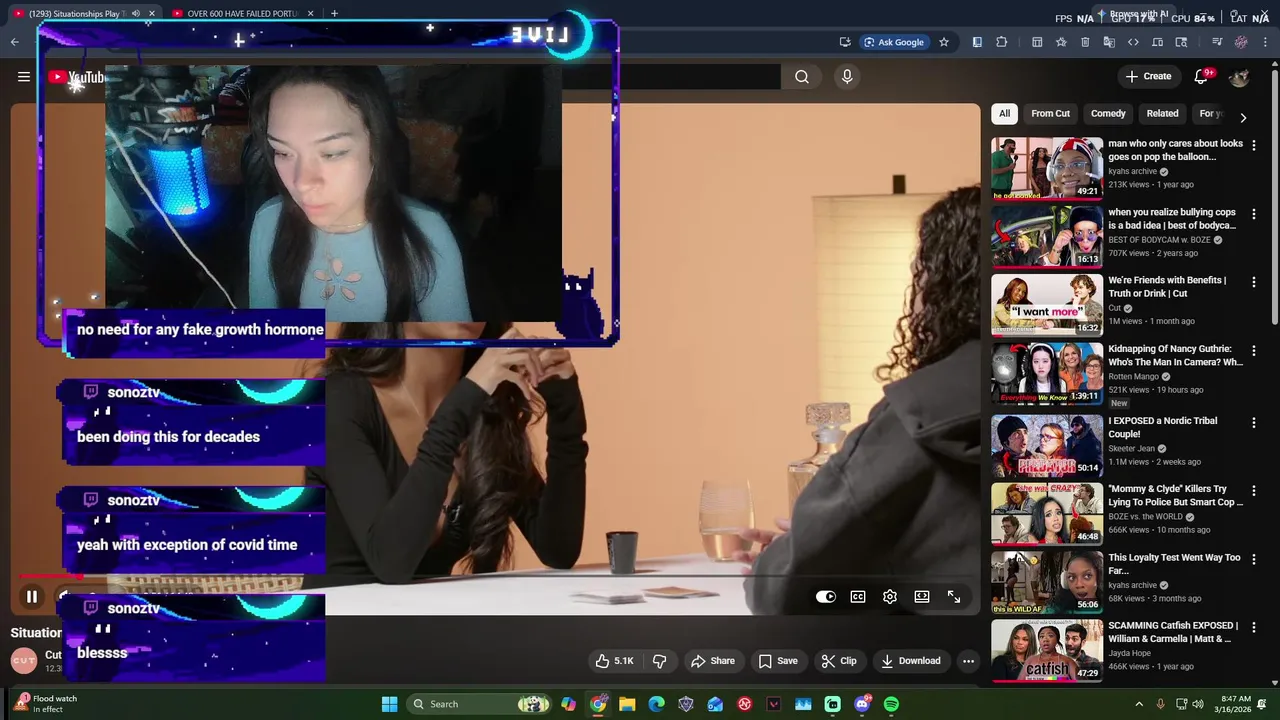Screen dimensions: 1280x720
Task: Select the From Cut filter chip
Action: coord(1050,114)
